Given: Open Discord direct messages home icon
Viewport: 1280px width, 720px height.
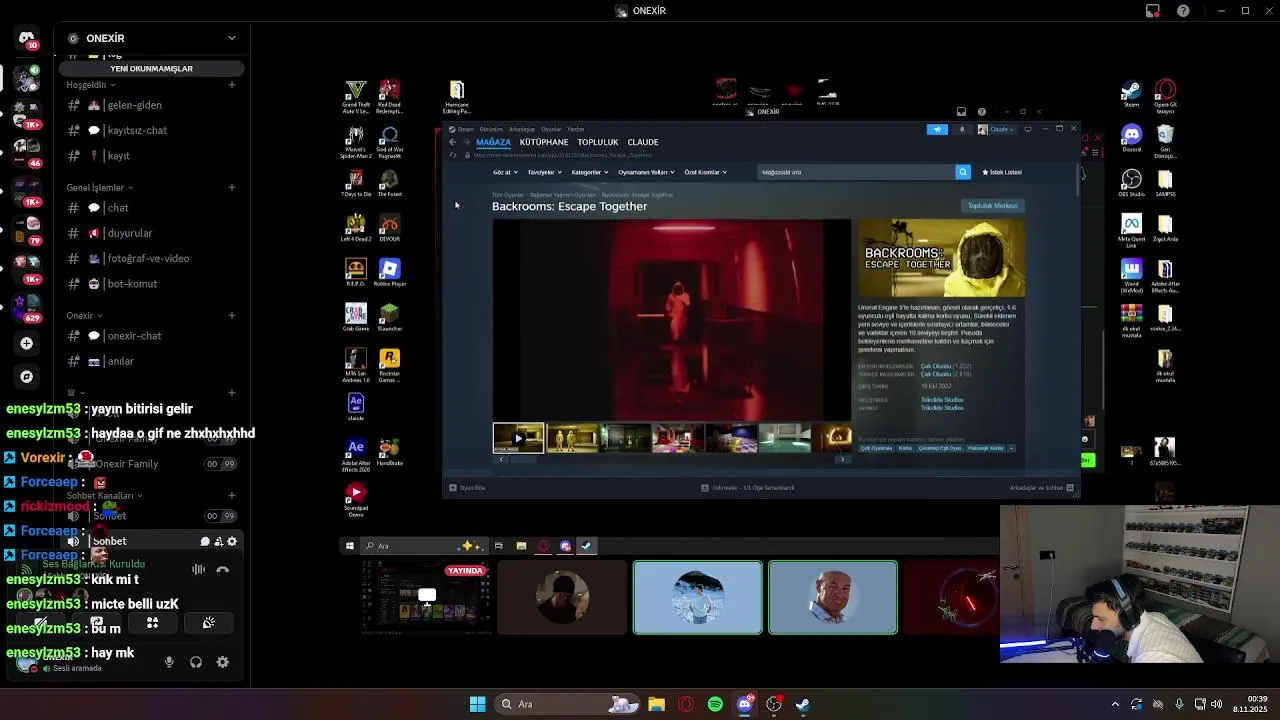Looking at the screenshot, I should pyautogui.click(x=26, y=39).
